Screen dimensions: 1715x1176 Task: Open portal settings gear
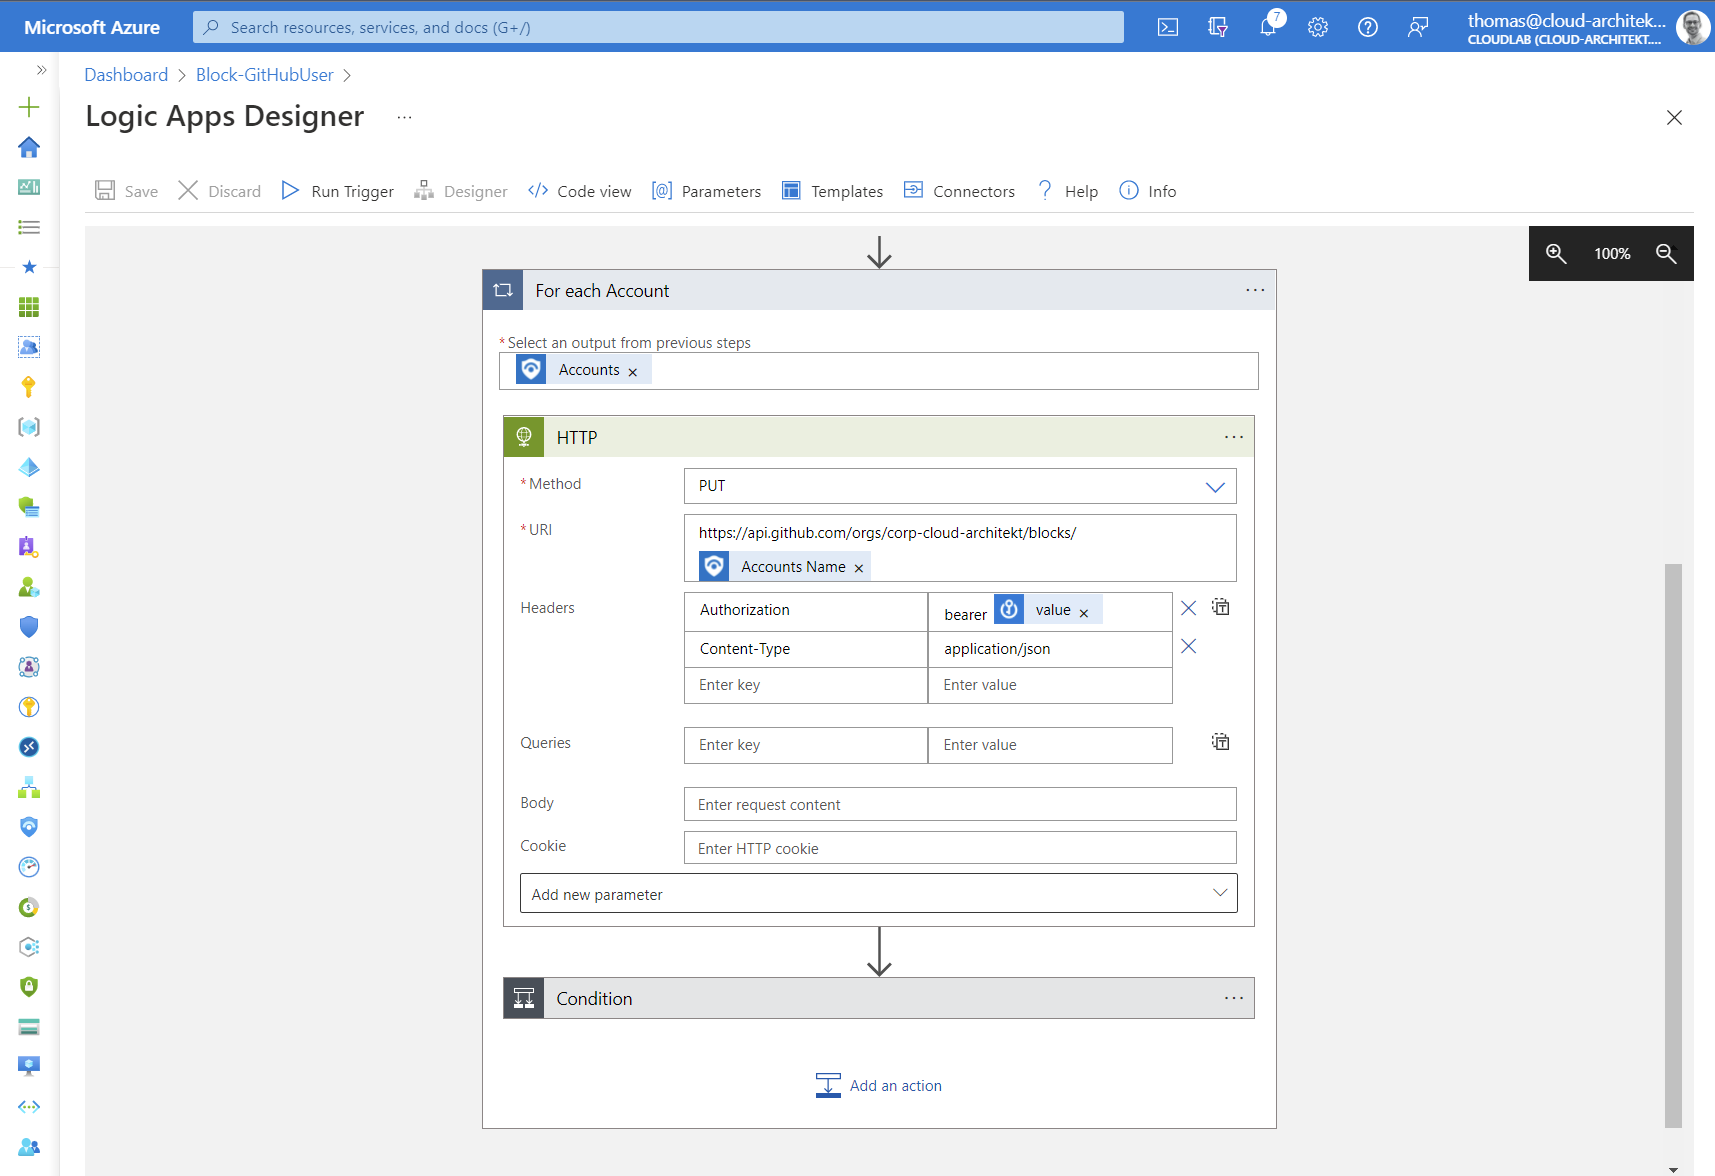point(1318,27)
